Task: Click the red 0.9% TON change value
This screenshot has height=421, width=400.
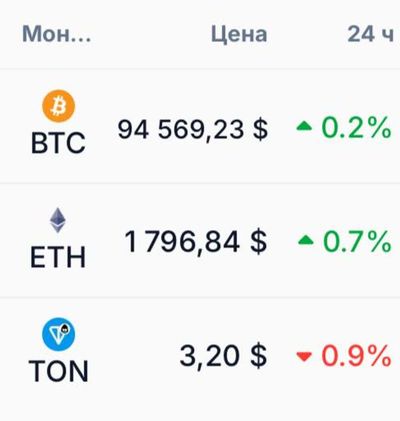Action: [356, 356]
